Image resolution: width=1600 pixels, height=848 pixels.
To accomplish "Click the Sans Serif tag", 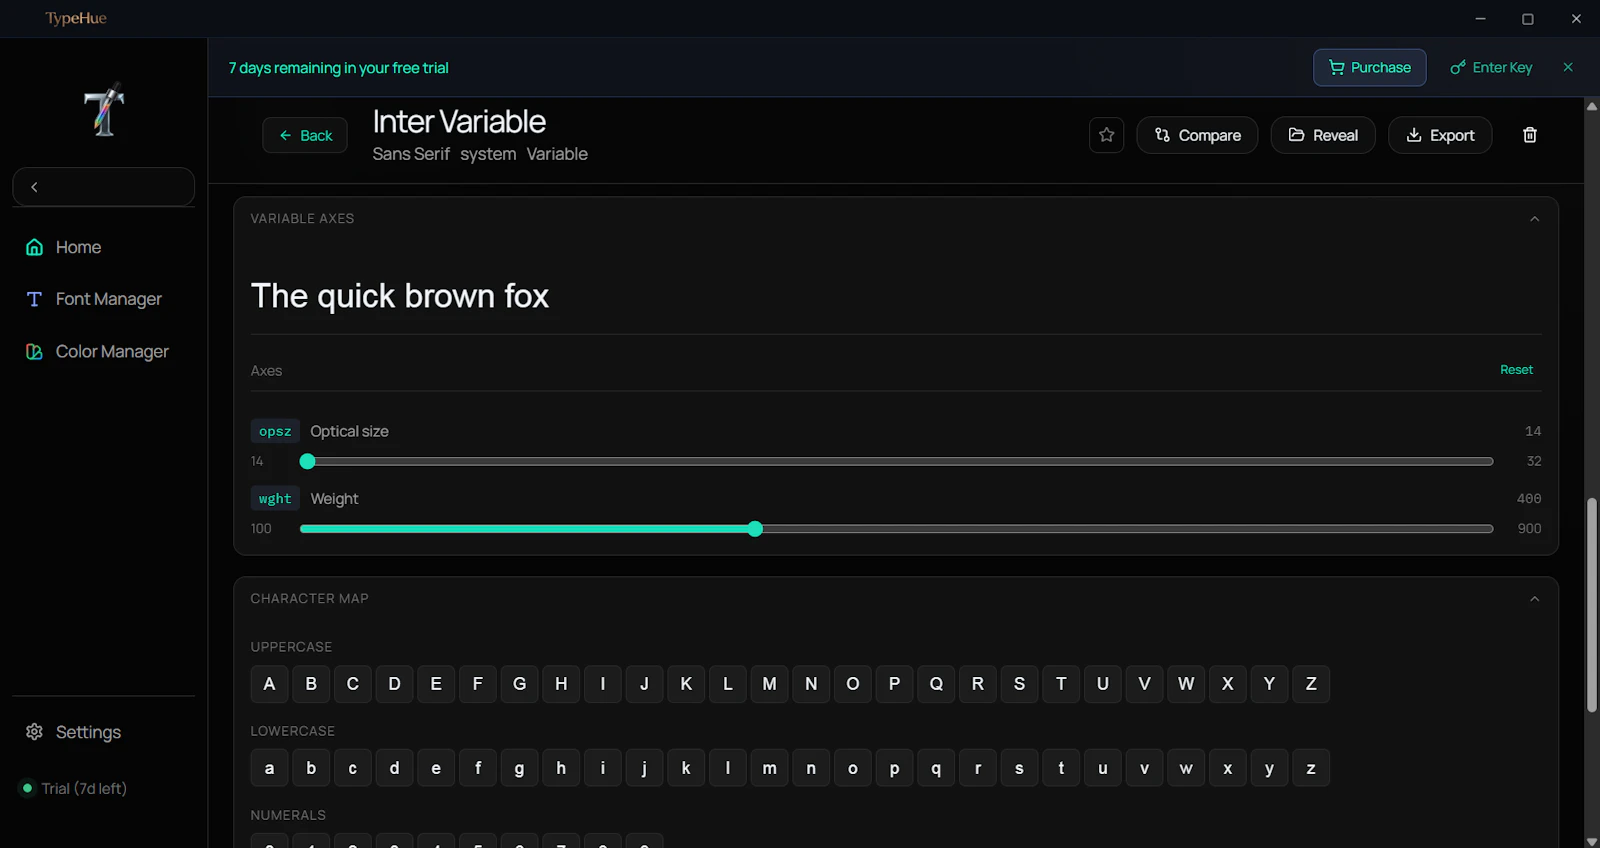I will (x=411, y=154).
